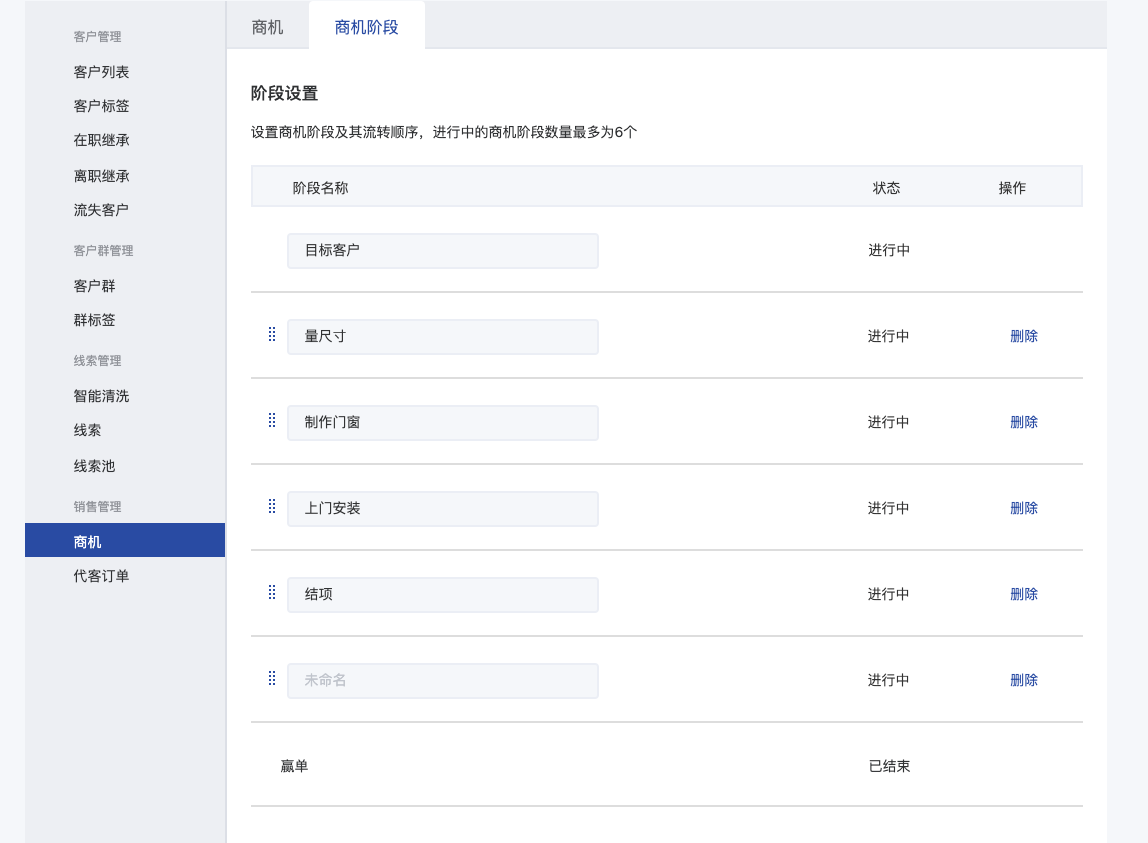Select the 商机阶段 tab
The image size is (1148, 843).
pyautogui.click(x=367, y=27)
